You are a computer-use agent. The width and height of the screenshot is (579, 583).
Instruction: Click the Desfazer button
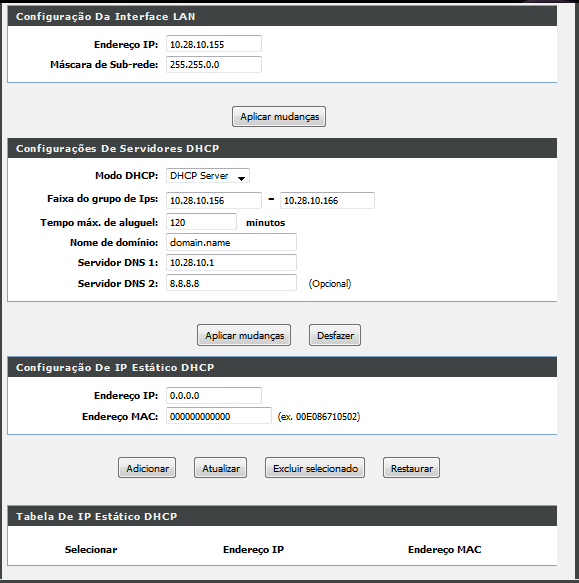click(335, 335)
